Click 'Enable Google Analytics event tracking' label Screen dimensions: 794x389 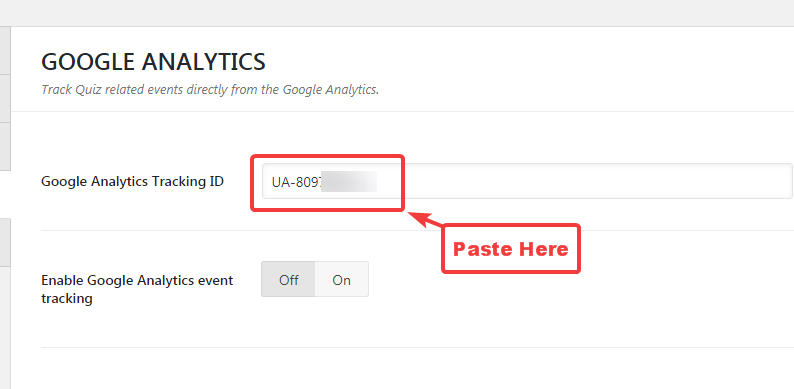[x=137, y=289]
